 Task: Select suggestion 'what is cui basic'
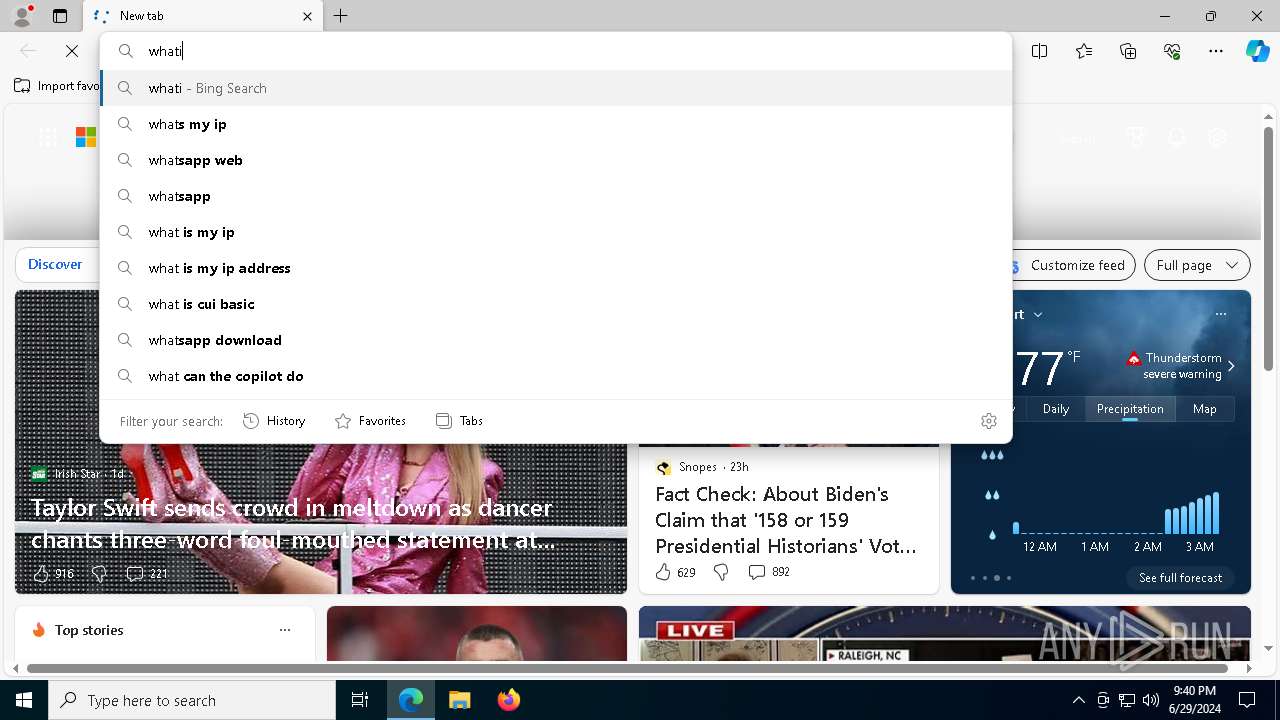556,304
